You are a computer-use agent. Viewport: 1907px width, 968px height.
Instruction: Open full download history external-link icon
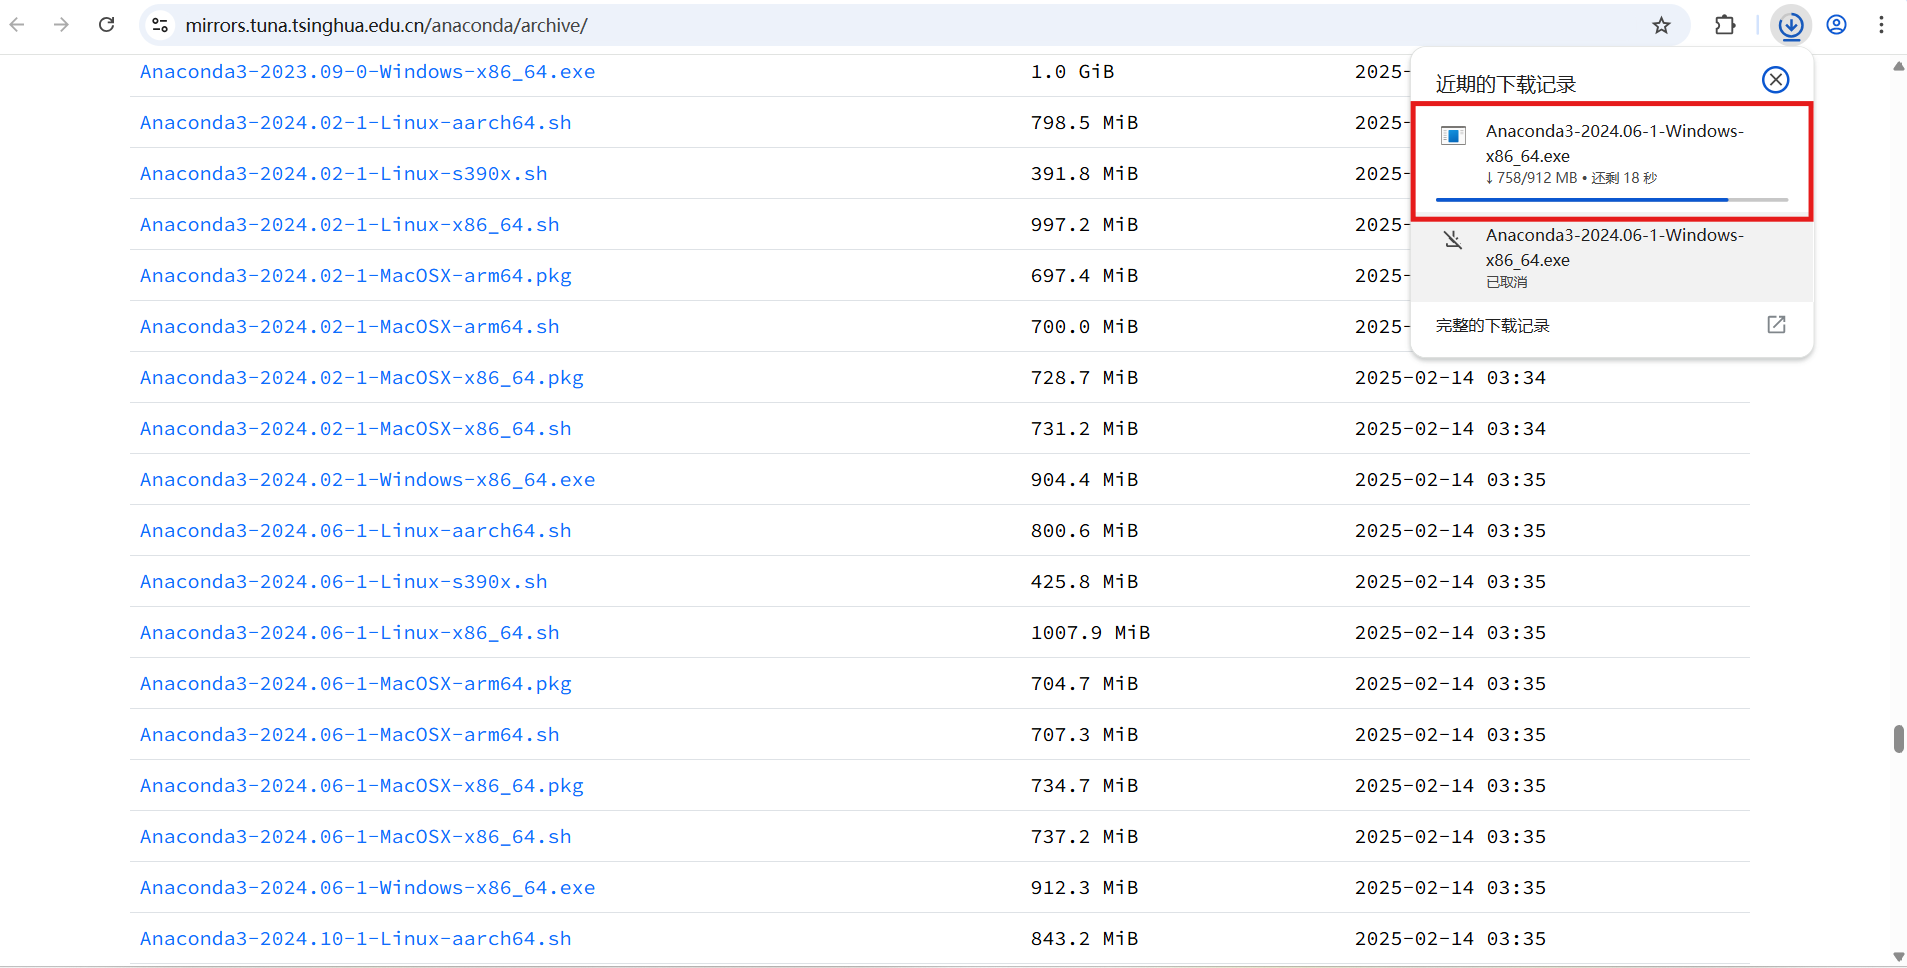click(x=1776, y=325)
